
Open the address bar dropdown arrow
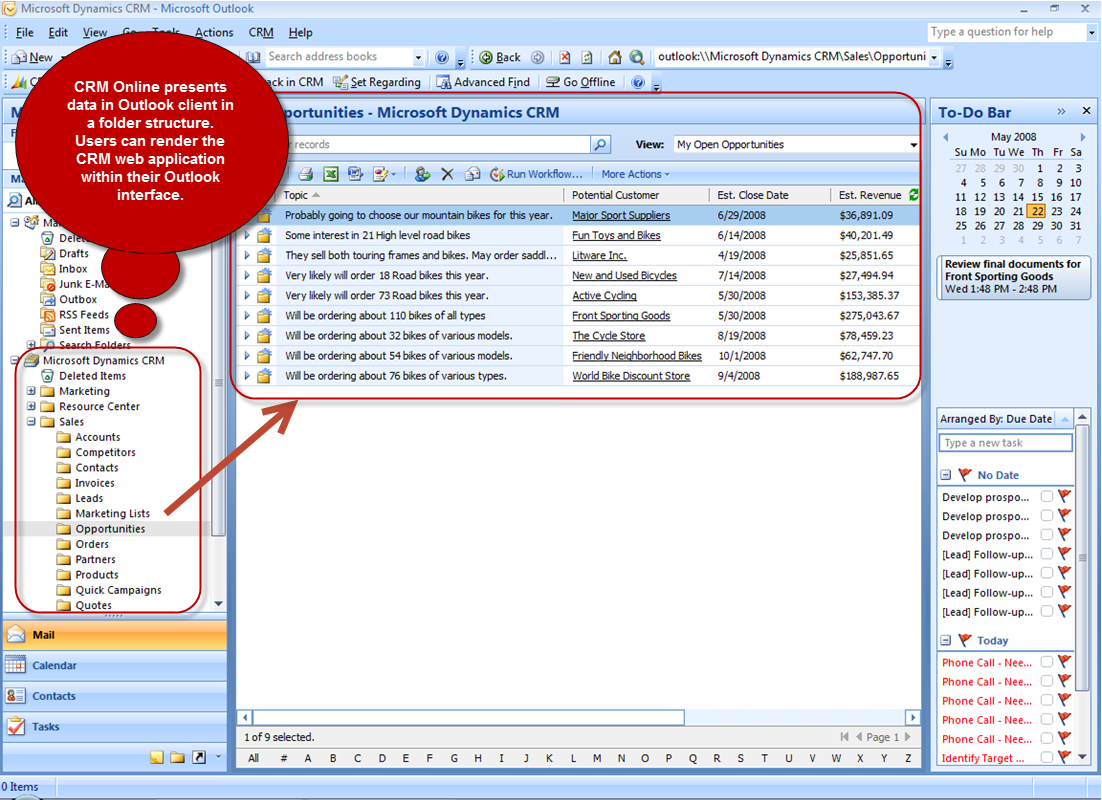click(934, 58)
